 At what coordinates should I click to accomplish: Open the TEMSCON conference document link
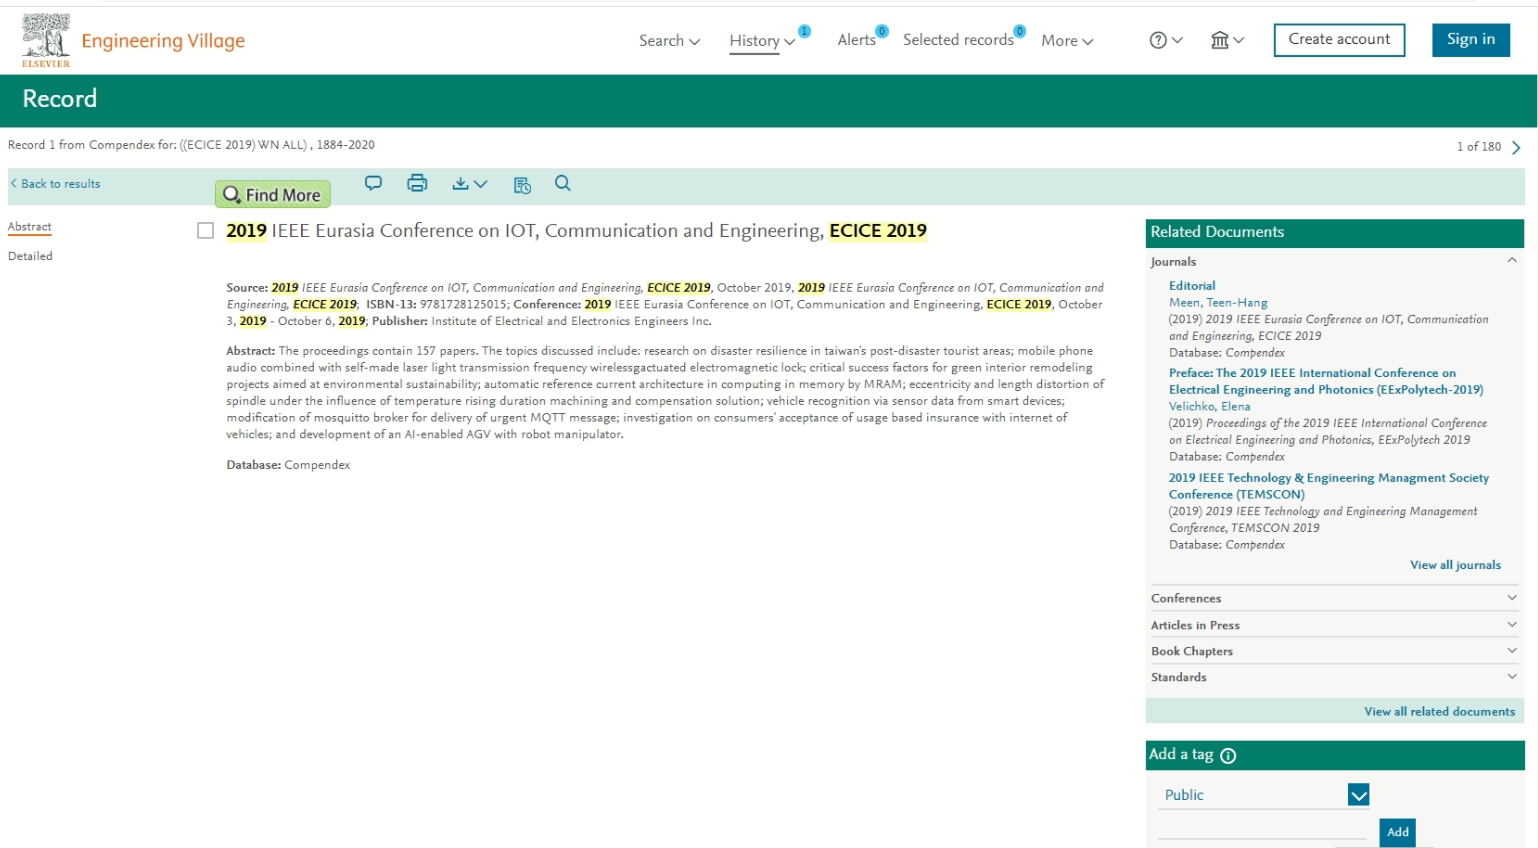tap(1329, 486)
